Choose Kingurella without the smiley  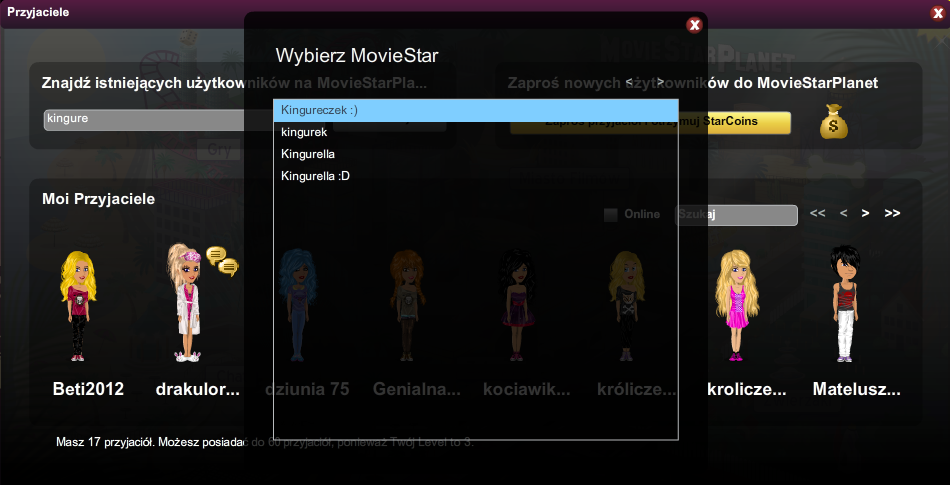(x=476, y=154)
